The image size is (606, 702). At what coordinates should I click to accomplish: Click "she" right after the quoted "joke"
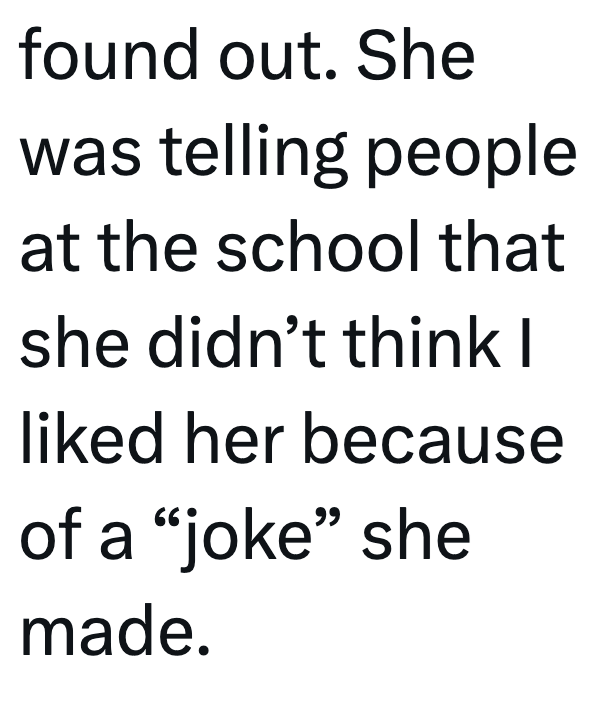[416, 533]
